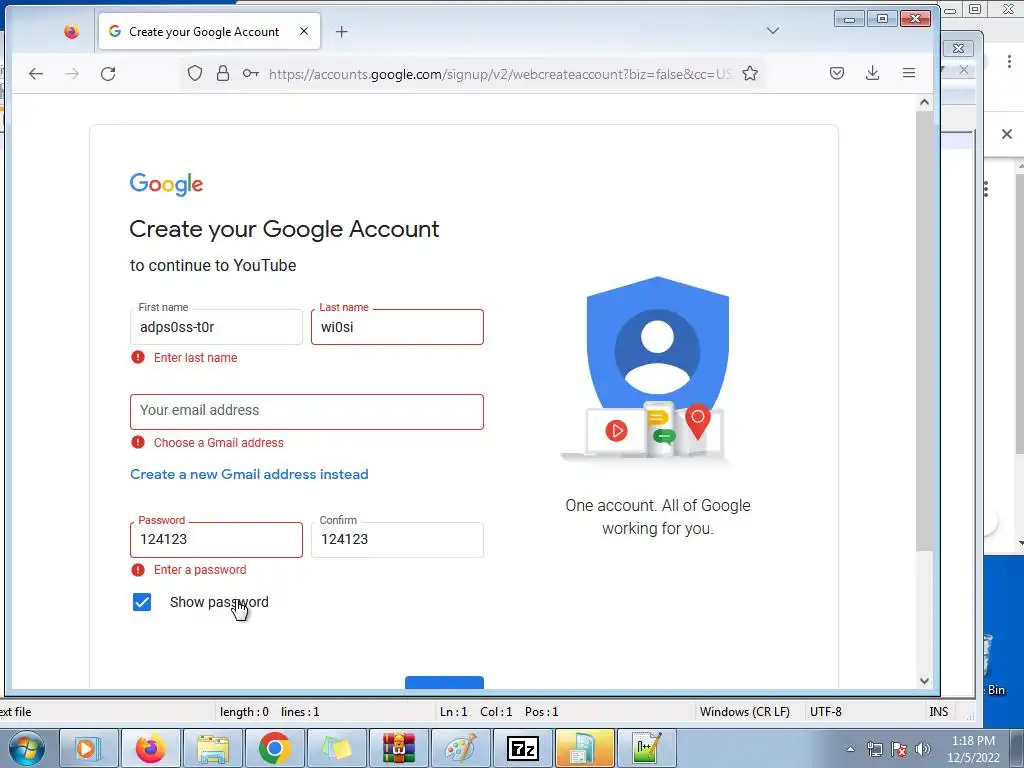
Task: Open Windows Media Player from taskbar
Action: 88,748
